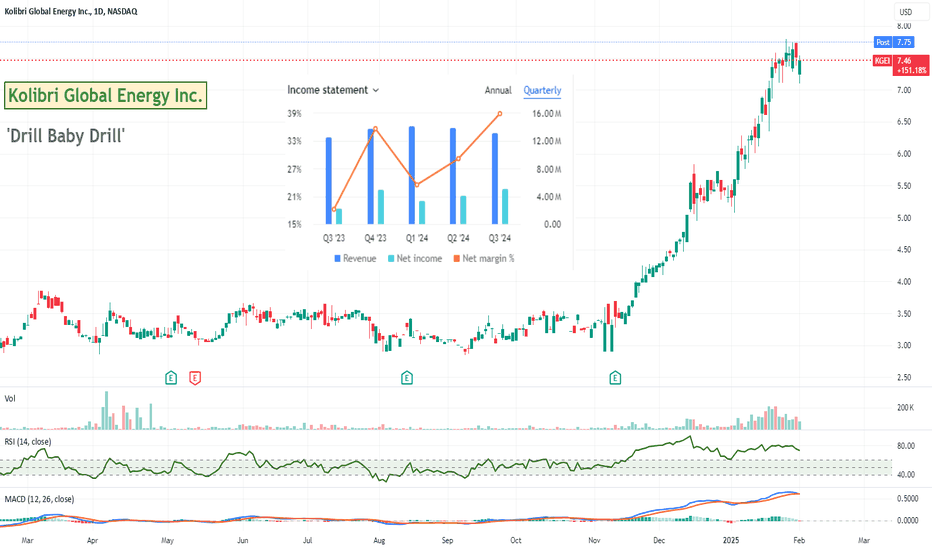Screen dimensions: 932x550
Task: Select the Quarterly tab
Action: pos(542,90)
